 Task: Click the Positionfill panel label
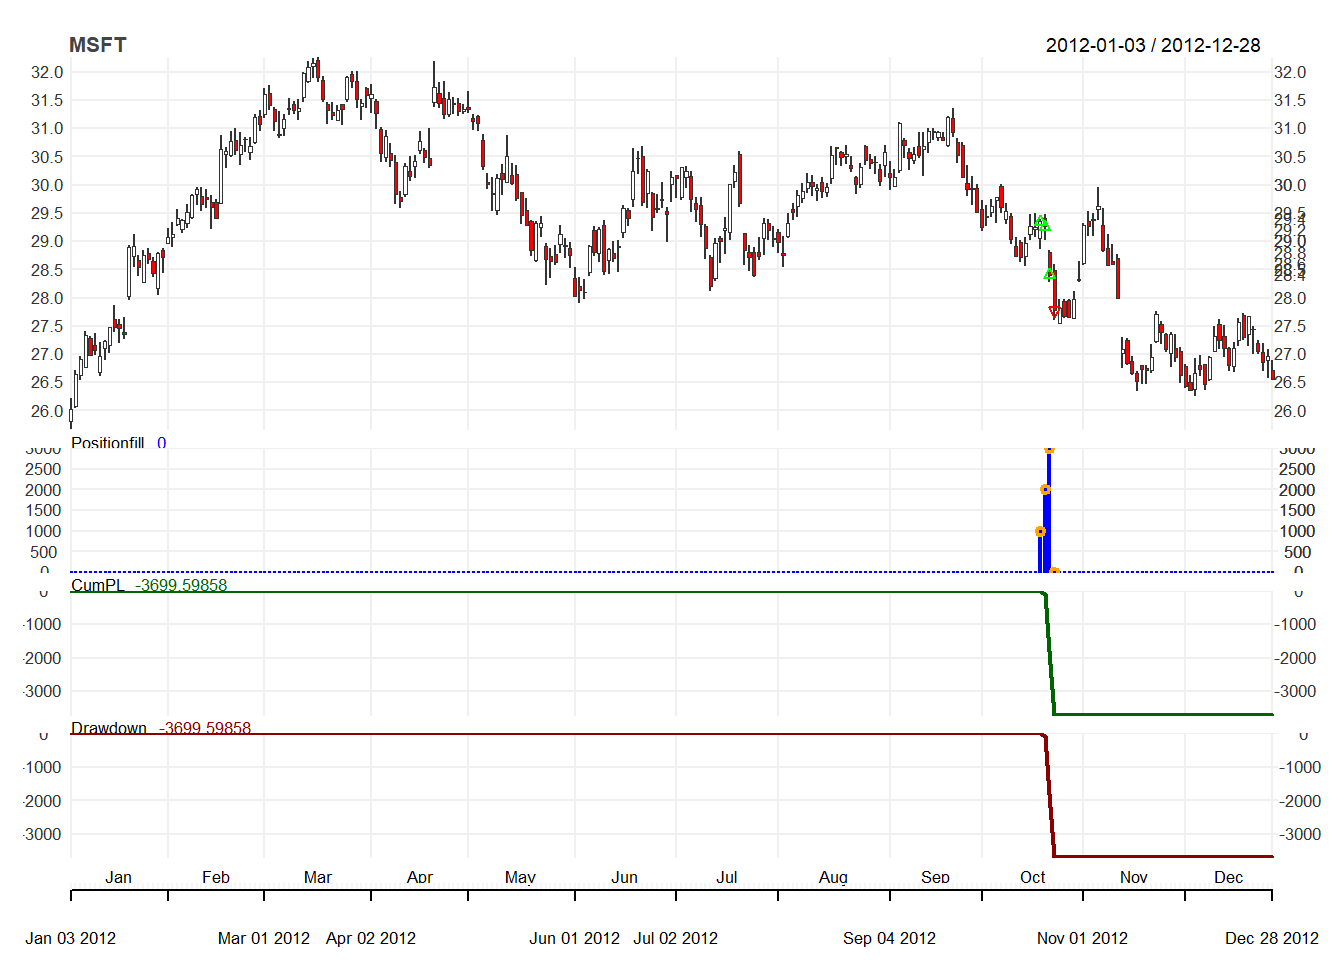[108, 443]
